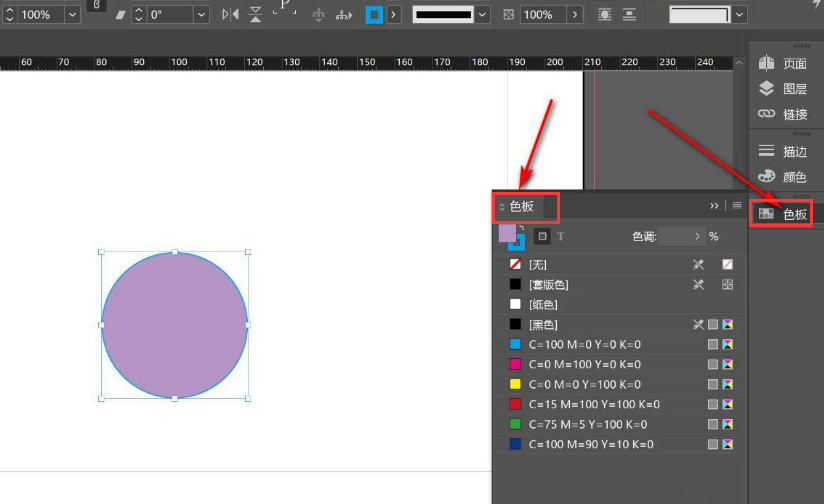
Task: Click the flip vertical icon in toolbar
Action: [x=256, y=15]
